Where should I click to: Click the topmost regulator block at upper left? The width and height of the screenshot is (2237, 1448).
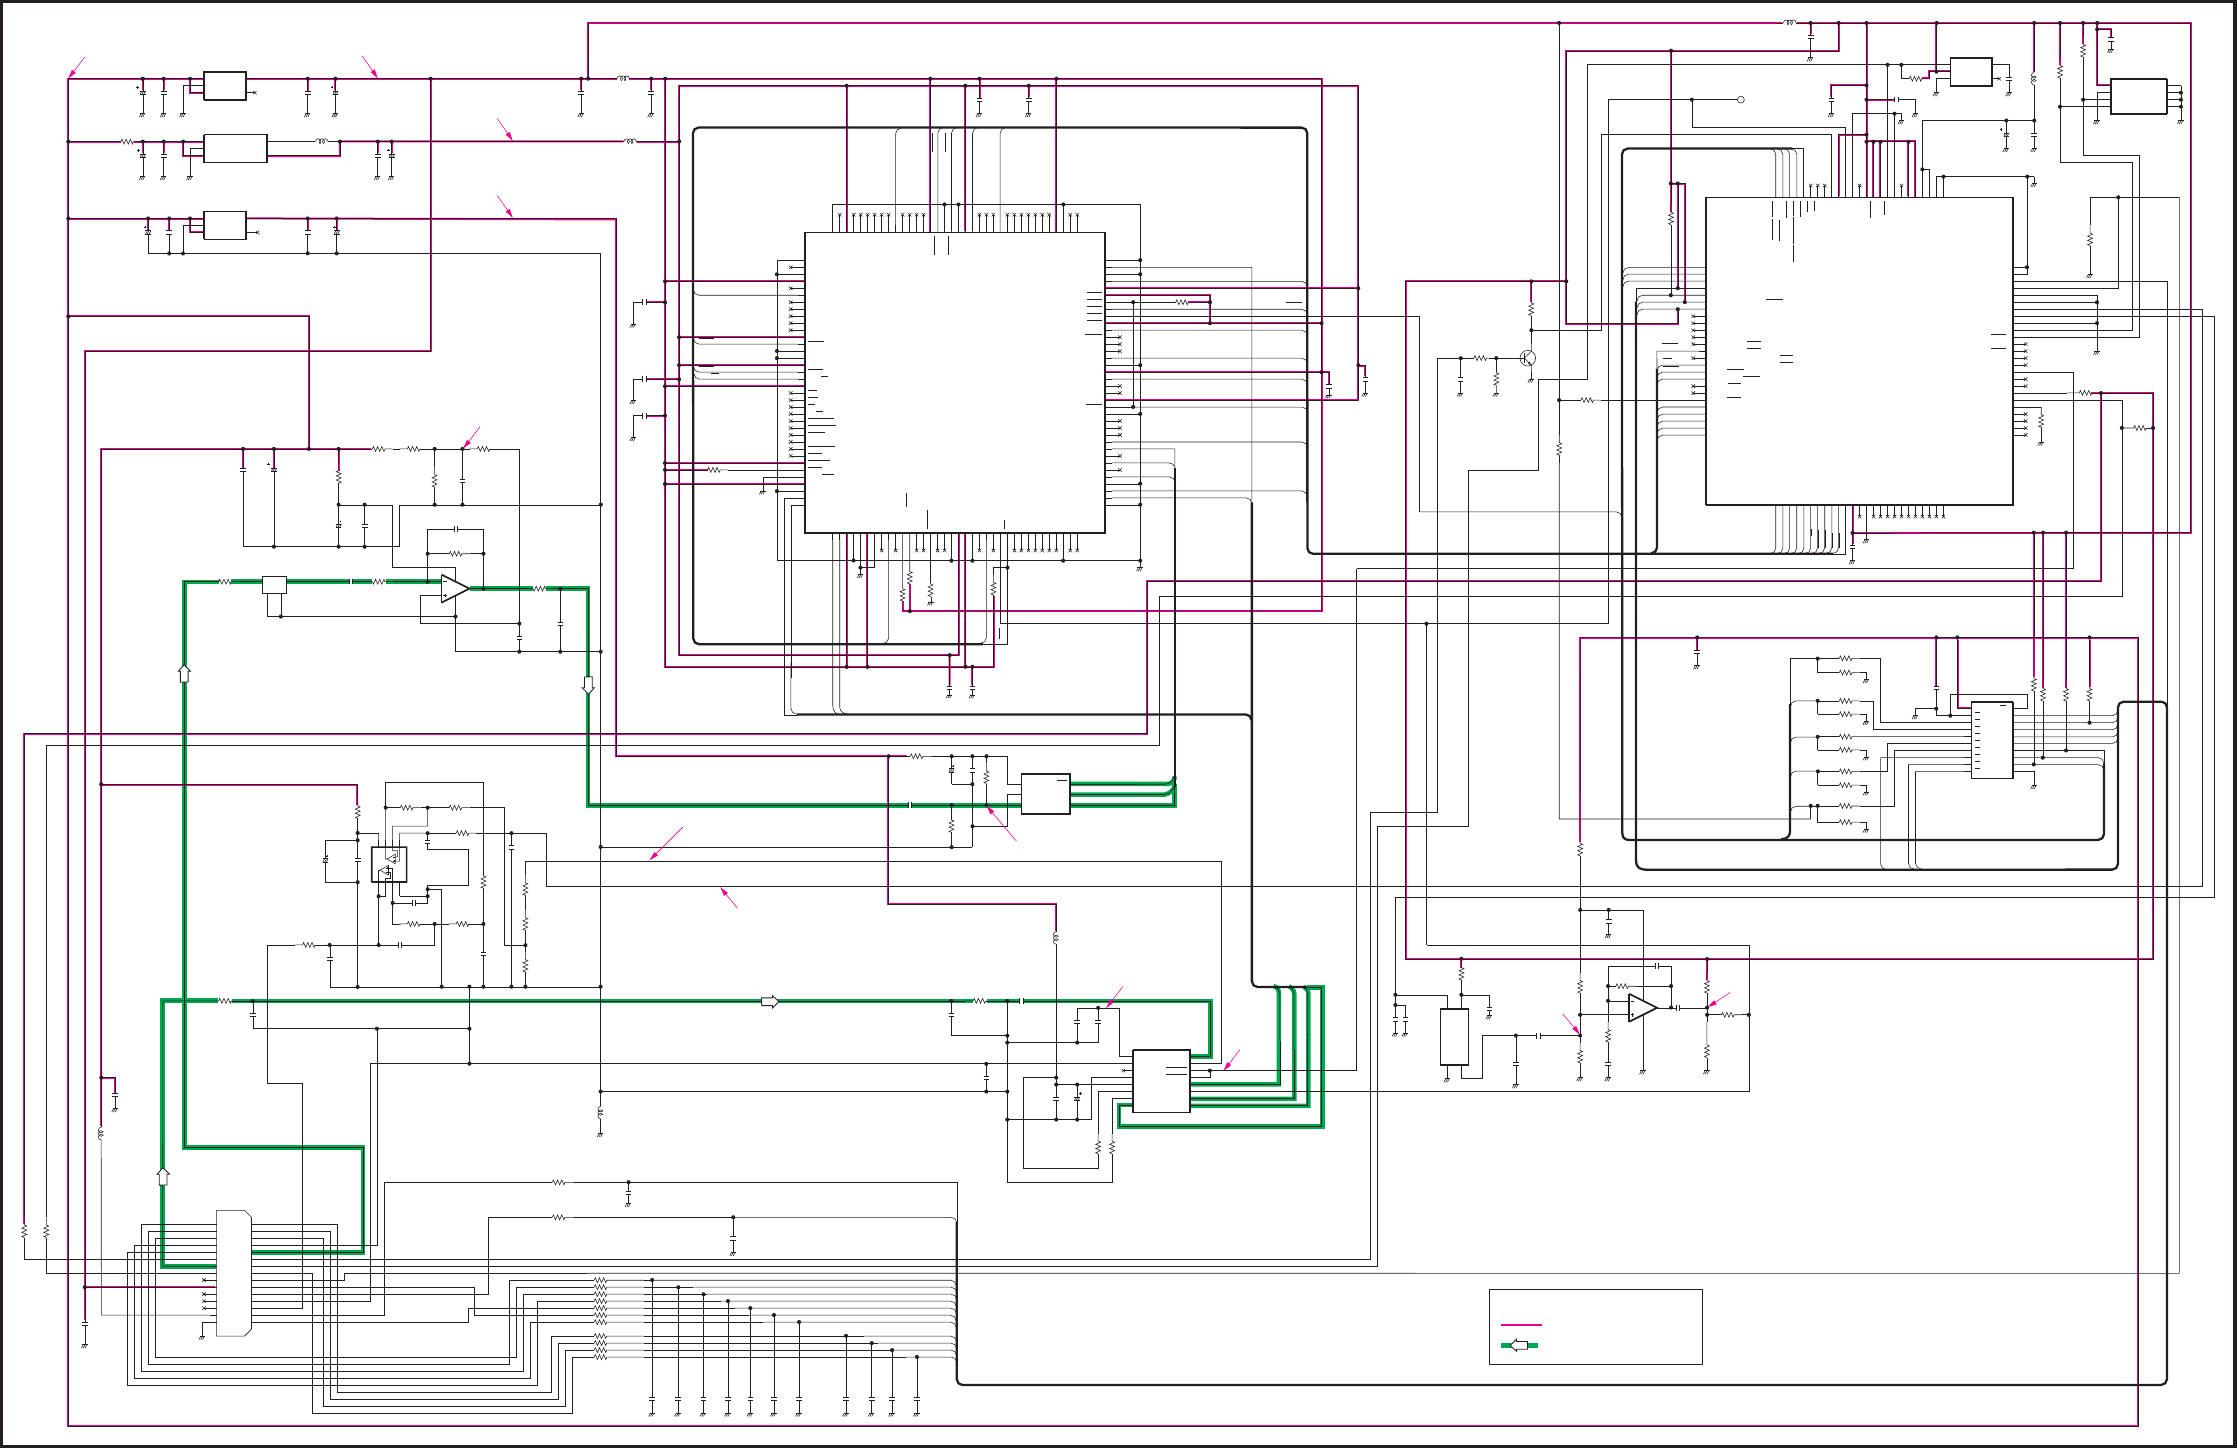coord(225,86)
